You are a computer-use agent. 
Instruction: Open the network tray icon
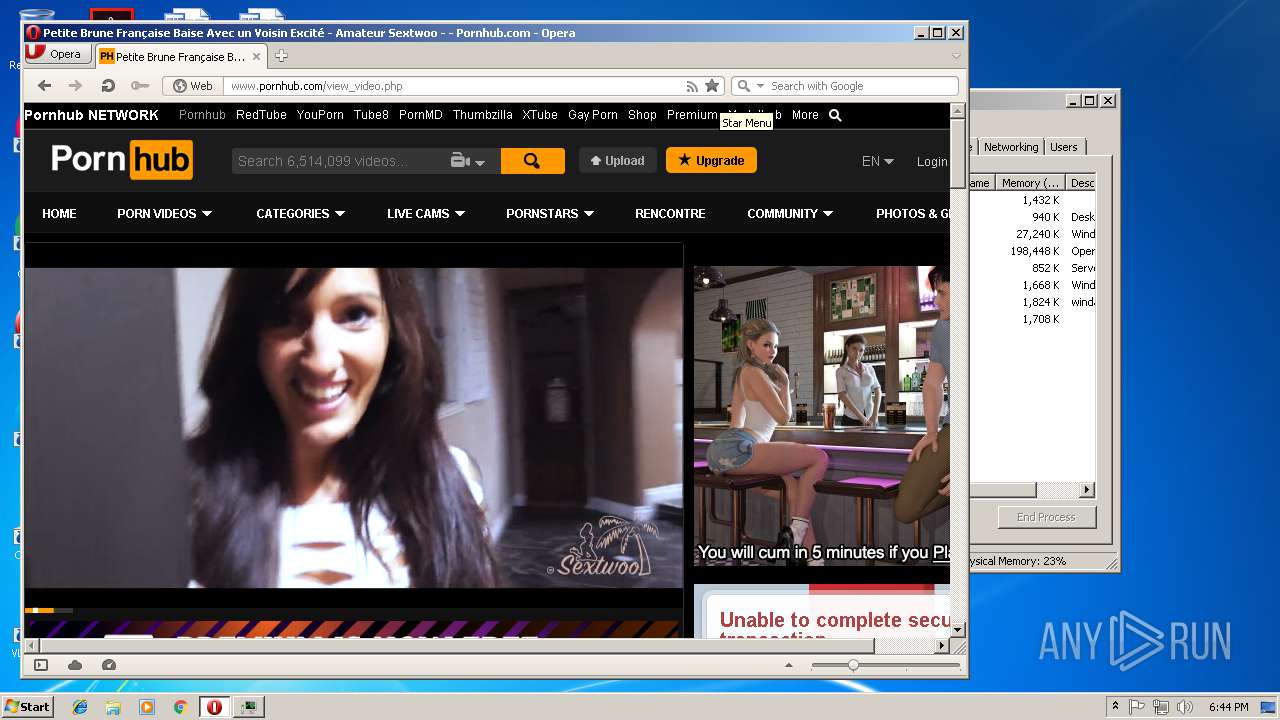point(1161,707)
